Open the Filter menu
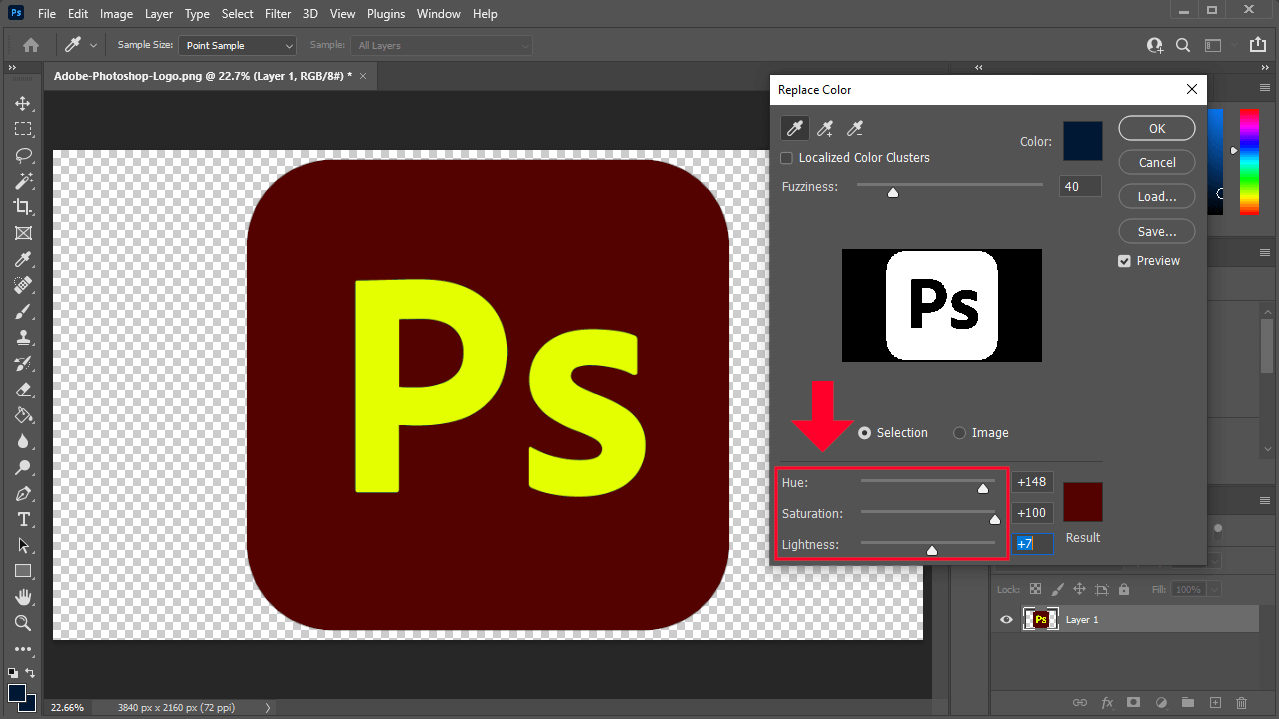 pyautogui.click(x=278, y=14)
